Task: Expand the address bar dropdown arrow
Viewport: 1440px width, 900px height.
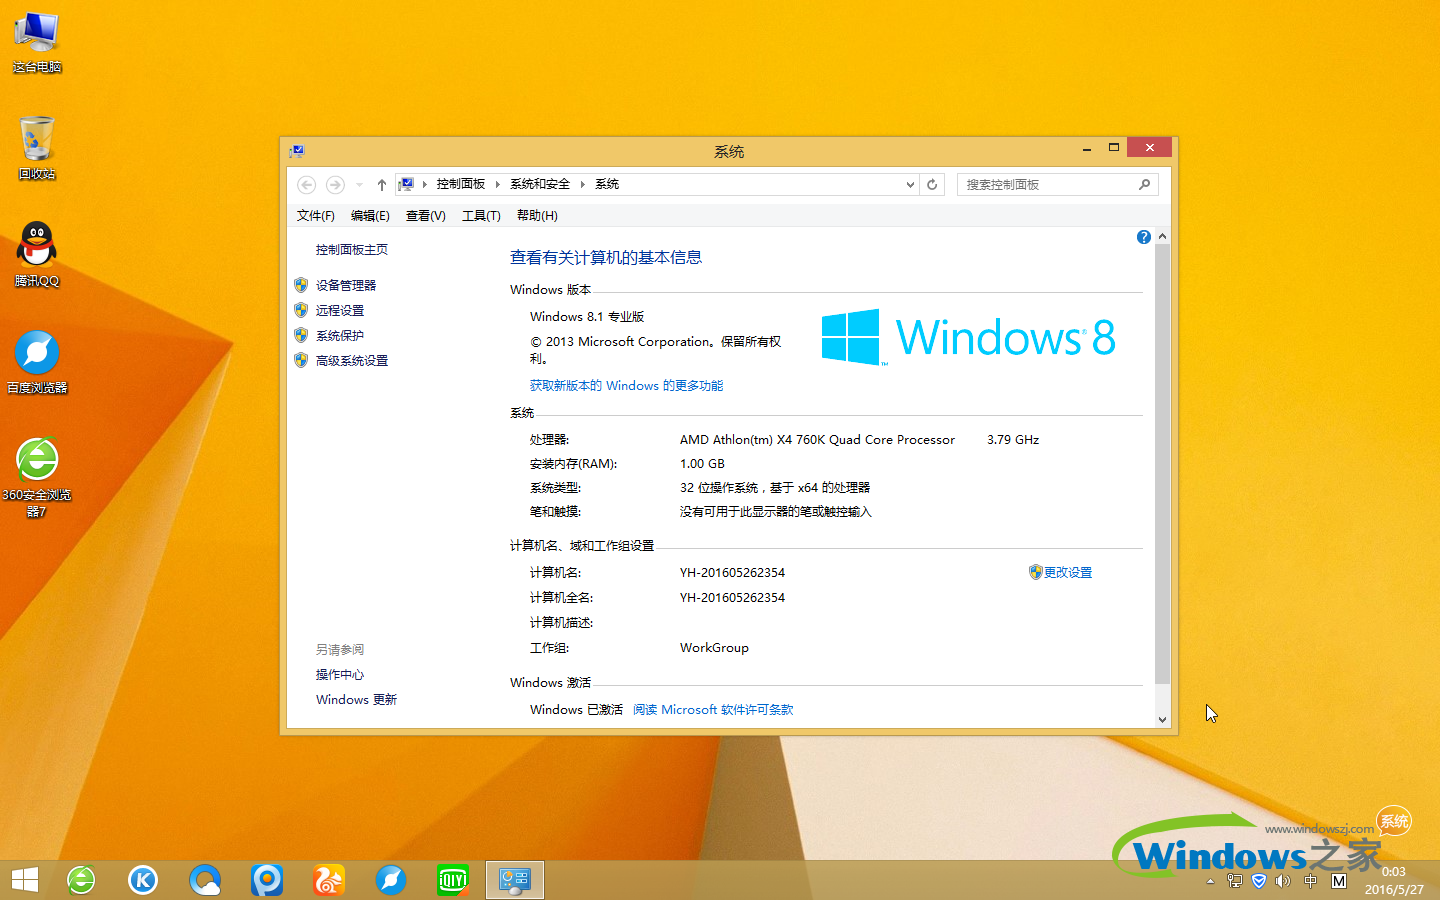Action: tap(909, 184)
